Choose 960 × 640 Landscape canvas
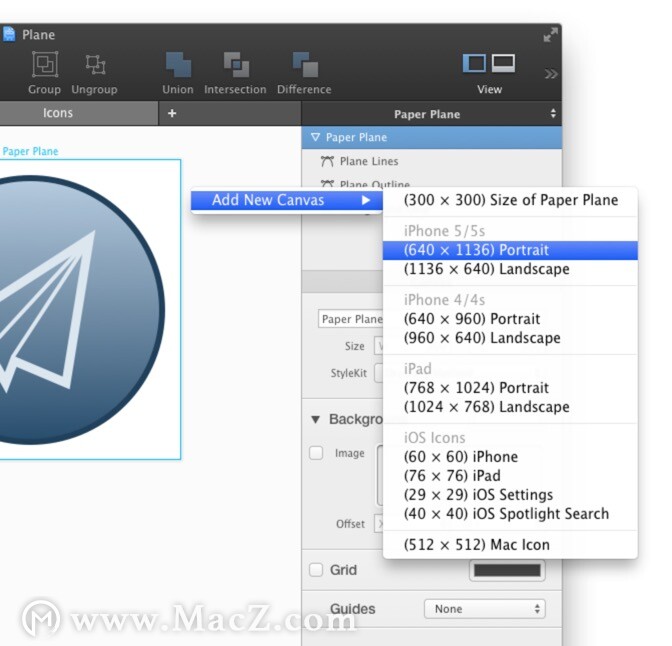Screen dimensions: 672x646 [510, 338]
